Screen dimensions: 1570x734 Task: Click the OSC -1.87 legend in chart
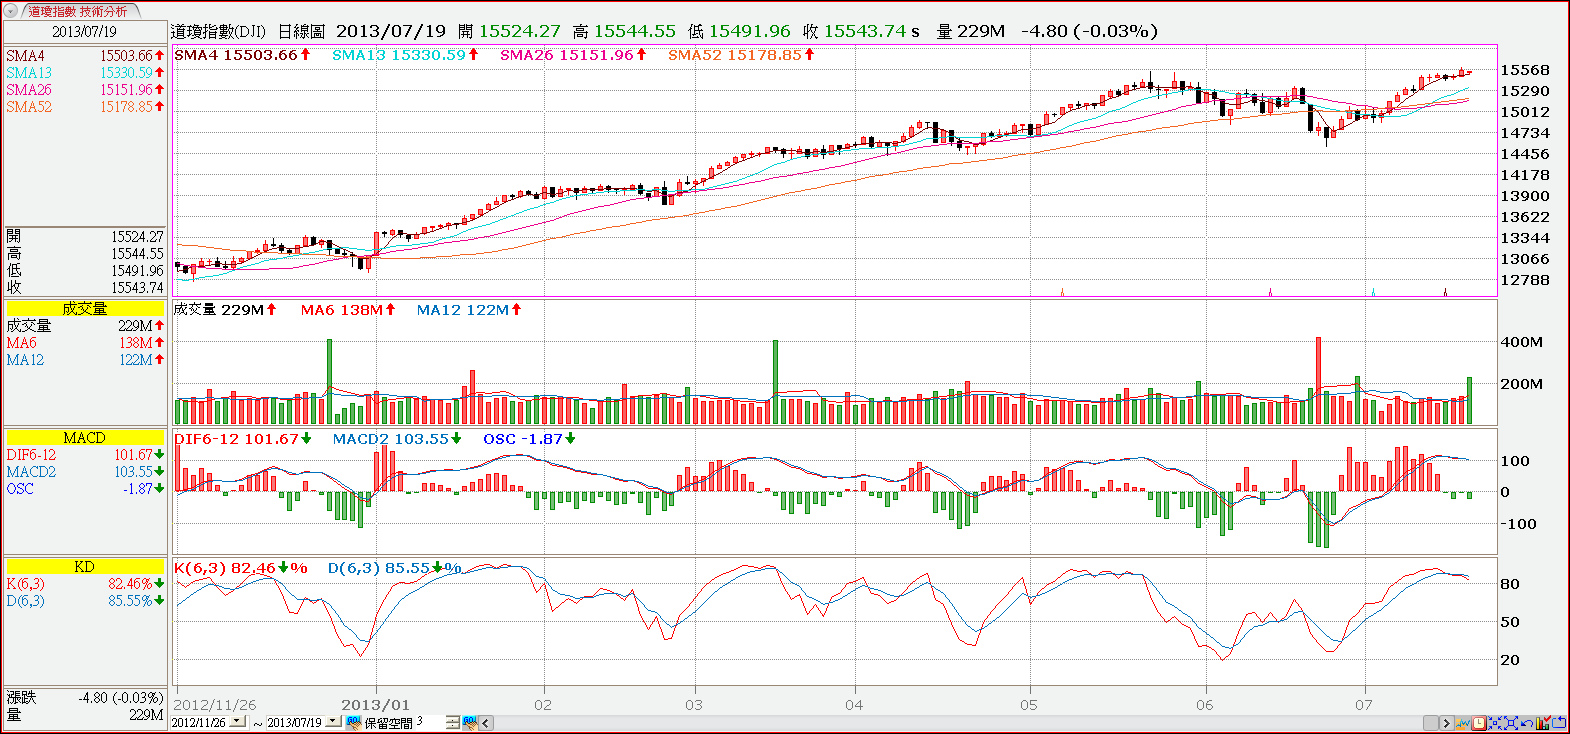(x=529, y=439)
